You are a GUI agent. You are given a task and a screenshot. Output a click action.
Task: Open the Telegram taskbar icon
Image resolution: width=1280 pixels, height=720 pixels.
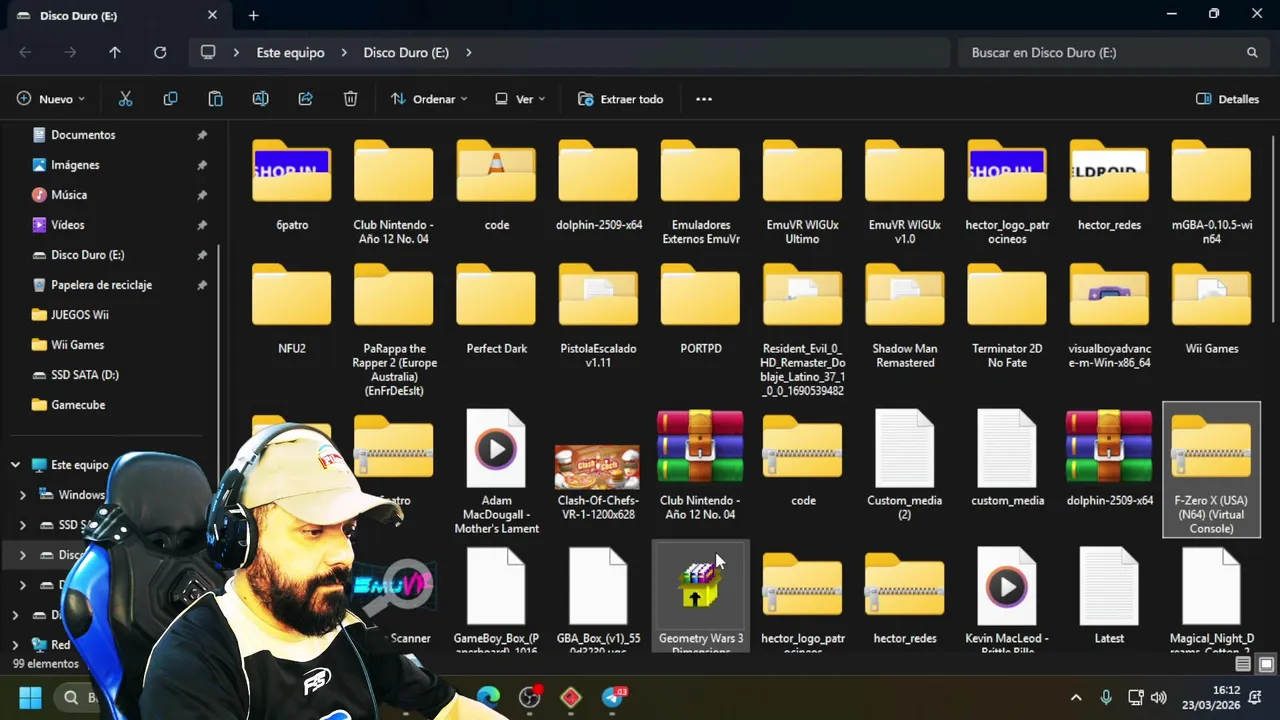click(x=613, y=697)
